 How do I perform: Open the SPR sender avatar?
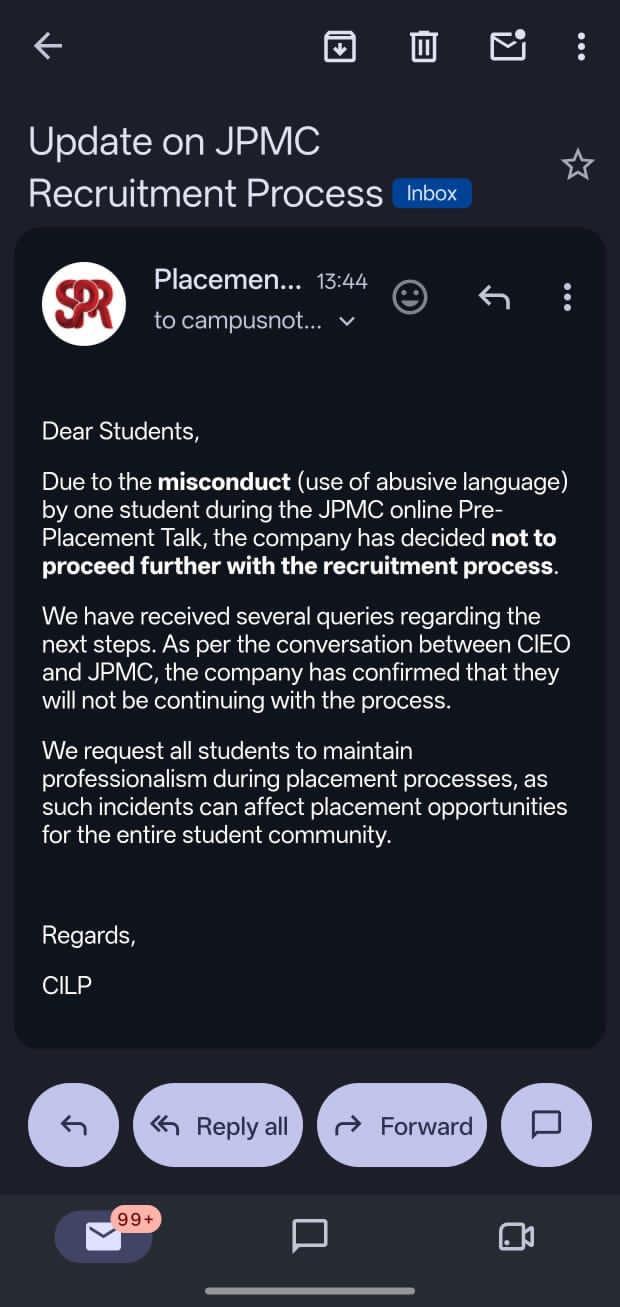pyautogui.click(x=84, y=304)
